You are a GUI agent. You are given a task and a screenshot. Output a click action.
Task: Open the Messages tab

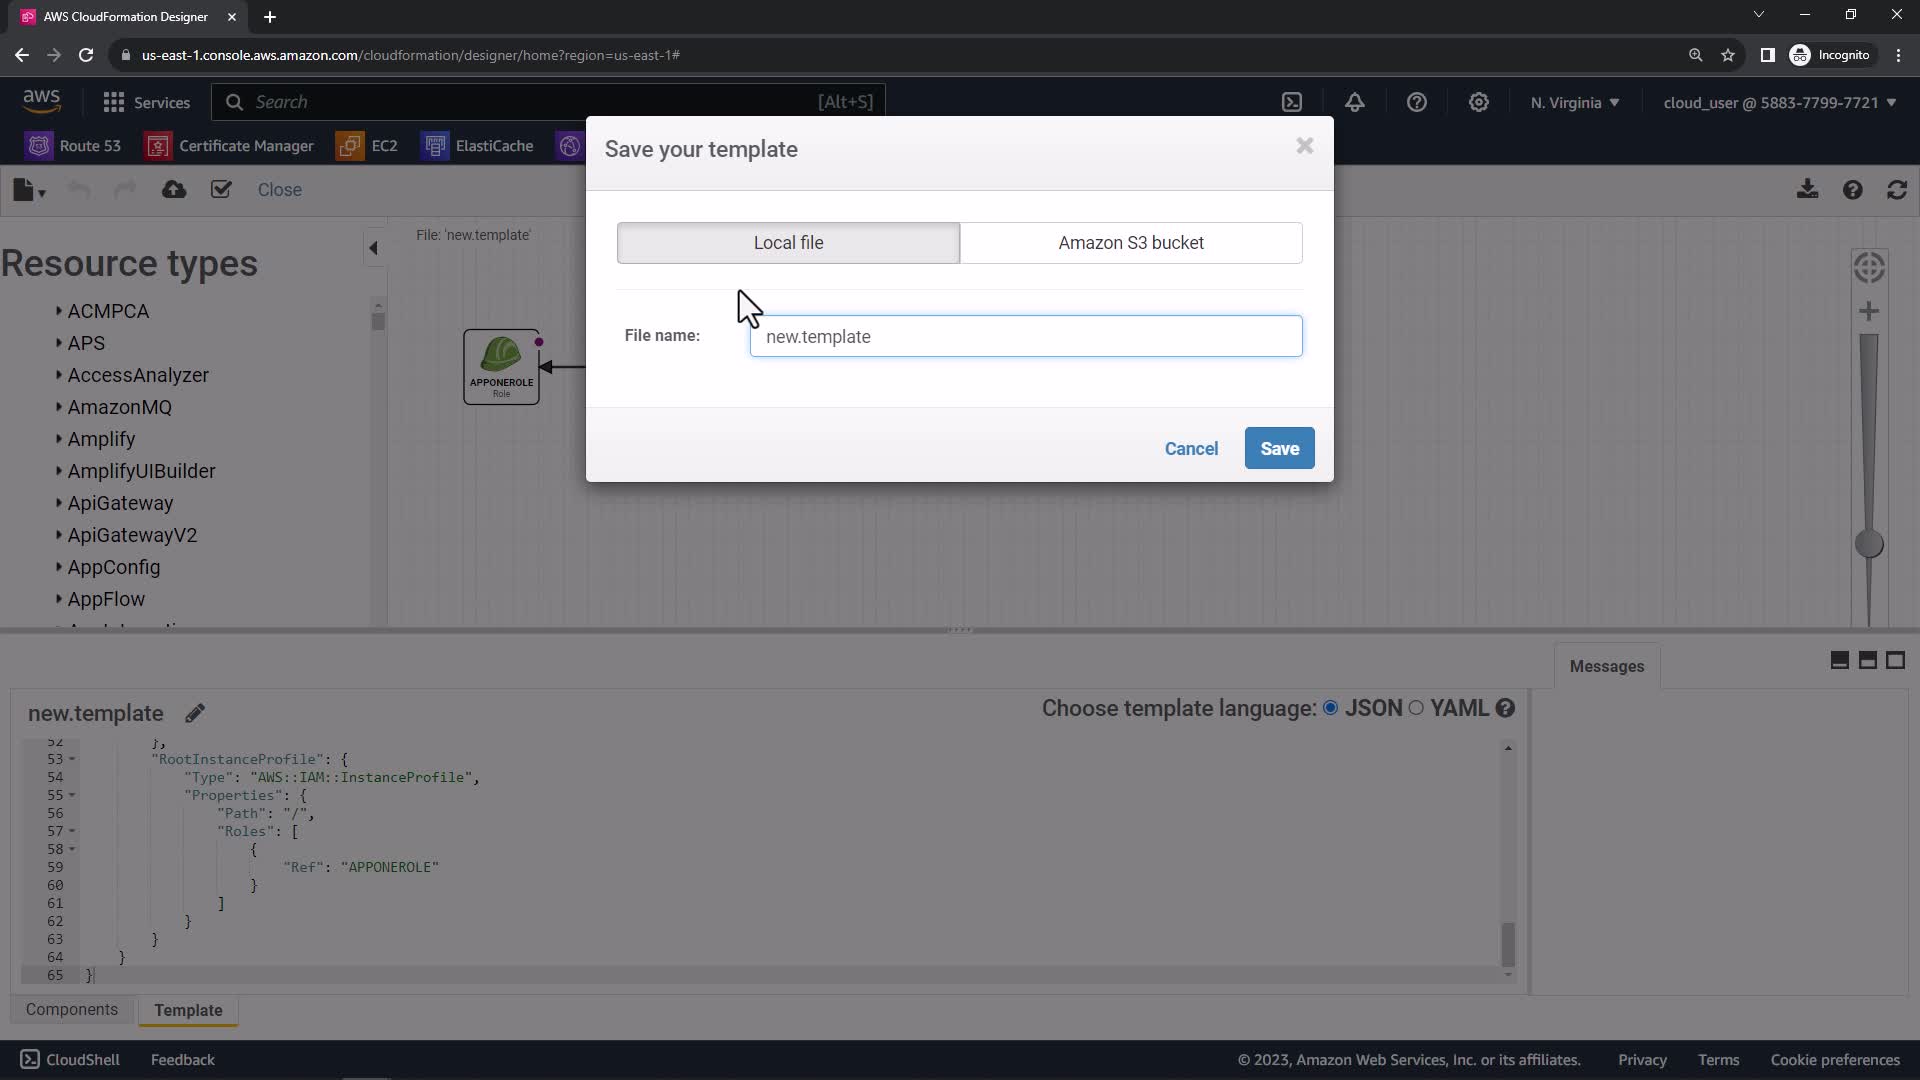click(x=1606, y=666)
